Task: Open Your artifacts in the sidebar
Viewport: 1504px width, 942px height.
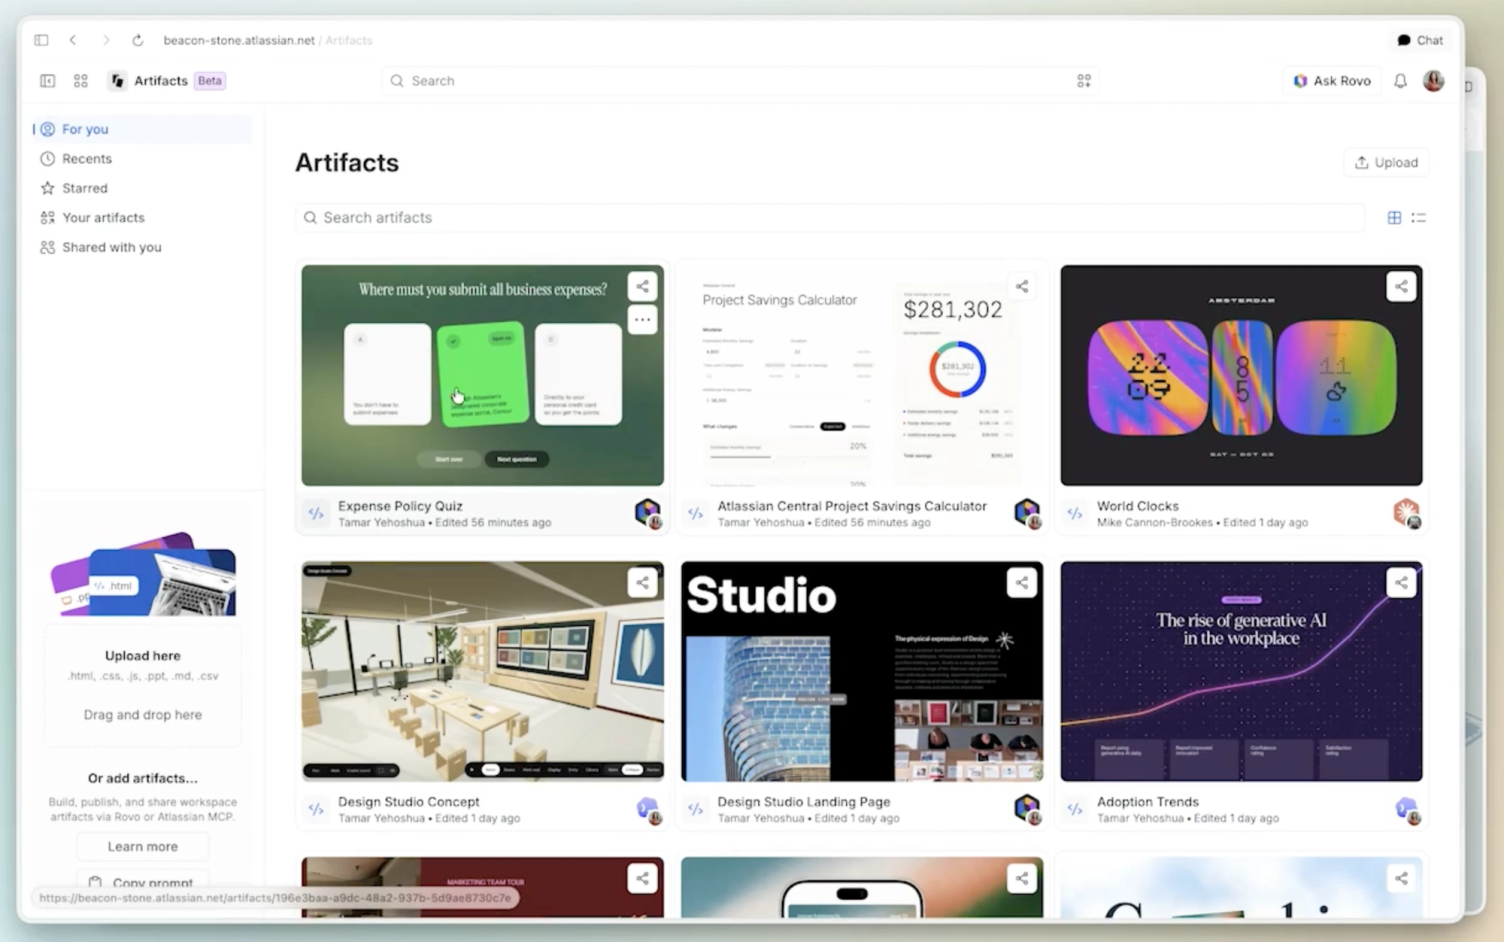Action: (x=142, y=218)
